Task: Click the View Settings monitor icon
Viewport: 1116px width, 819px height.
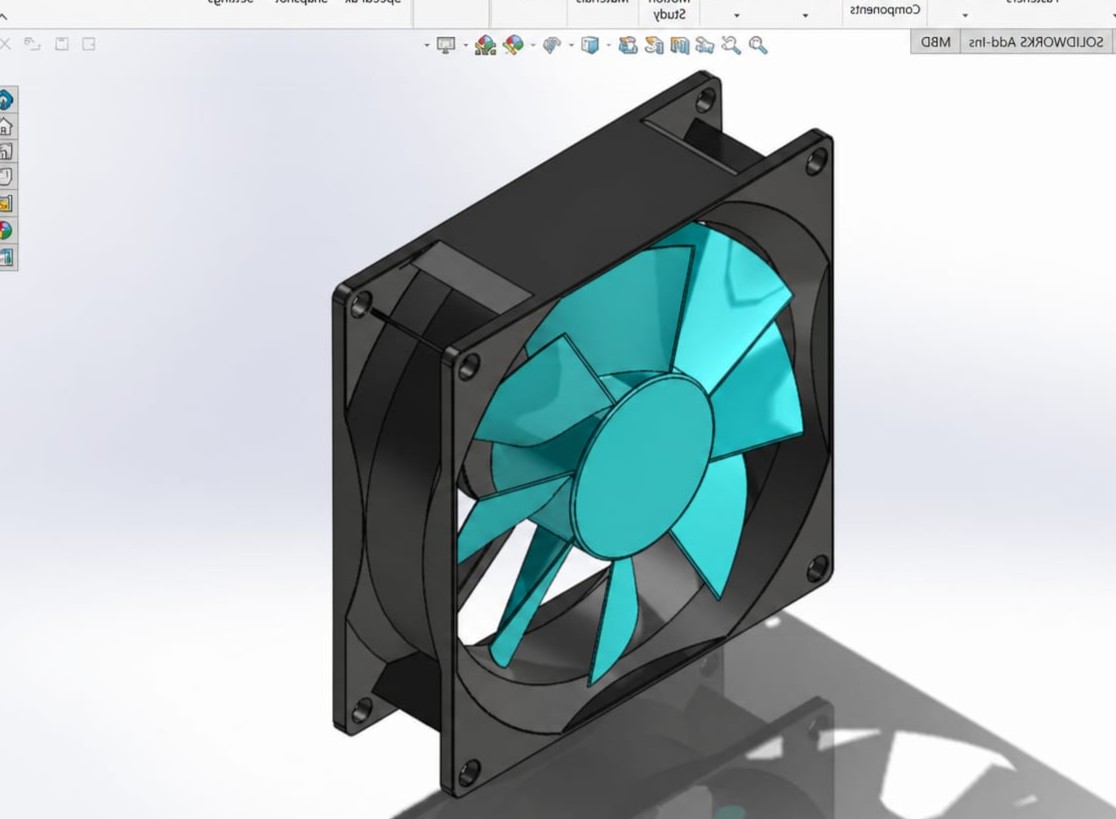Action: (x=446, y=46)
